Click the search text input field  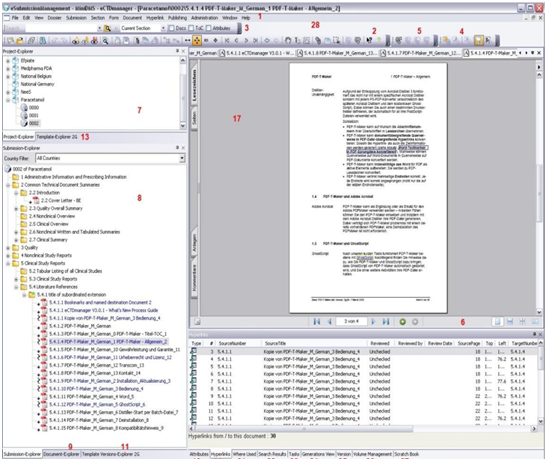[61, 28]
